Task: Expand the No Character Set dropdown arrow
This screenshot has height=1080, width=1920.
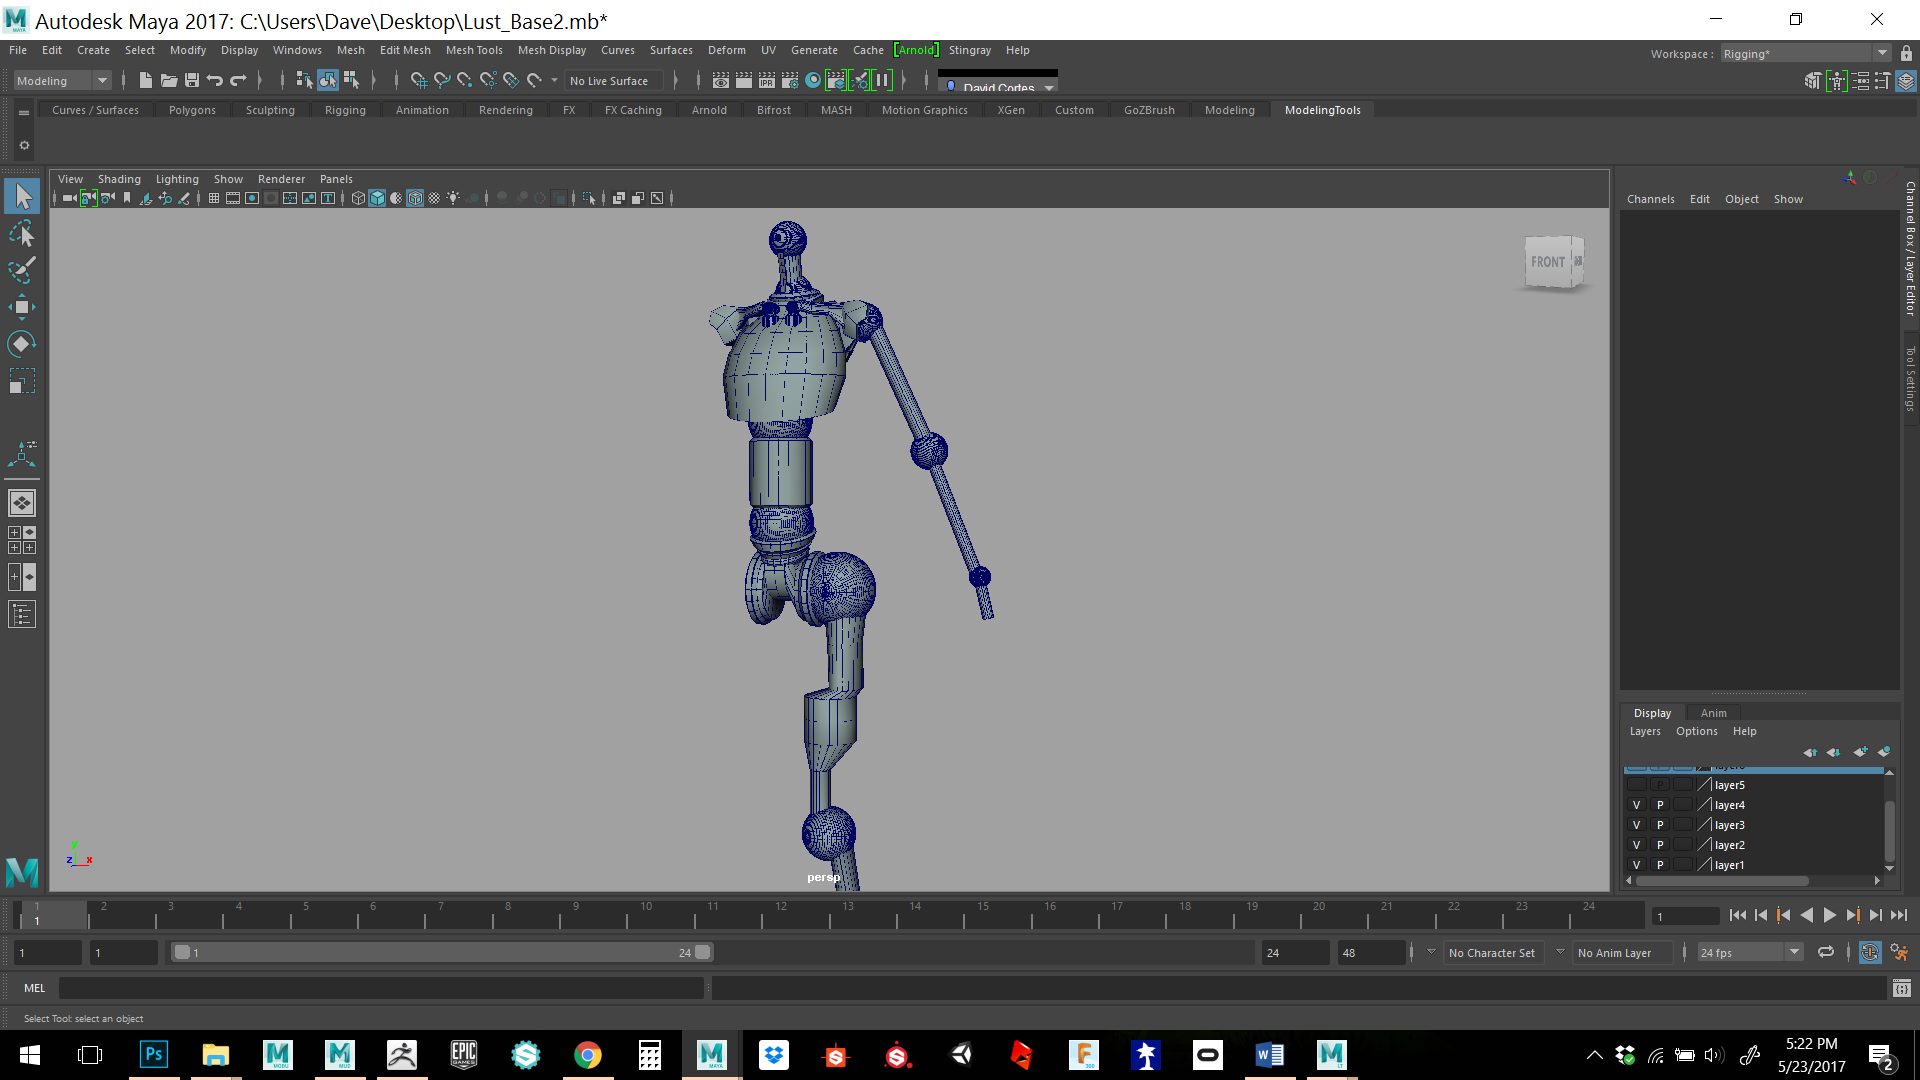Action: click(x=1431, y=952)
